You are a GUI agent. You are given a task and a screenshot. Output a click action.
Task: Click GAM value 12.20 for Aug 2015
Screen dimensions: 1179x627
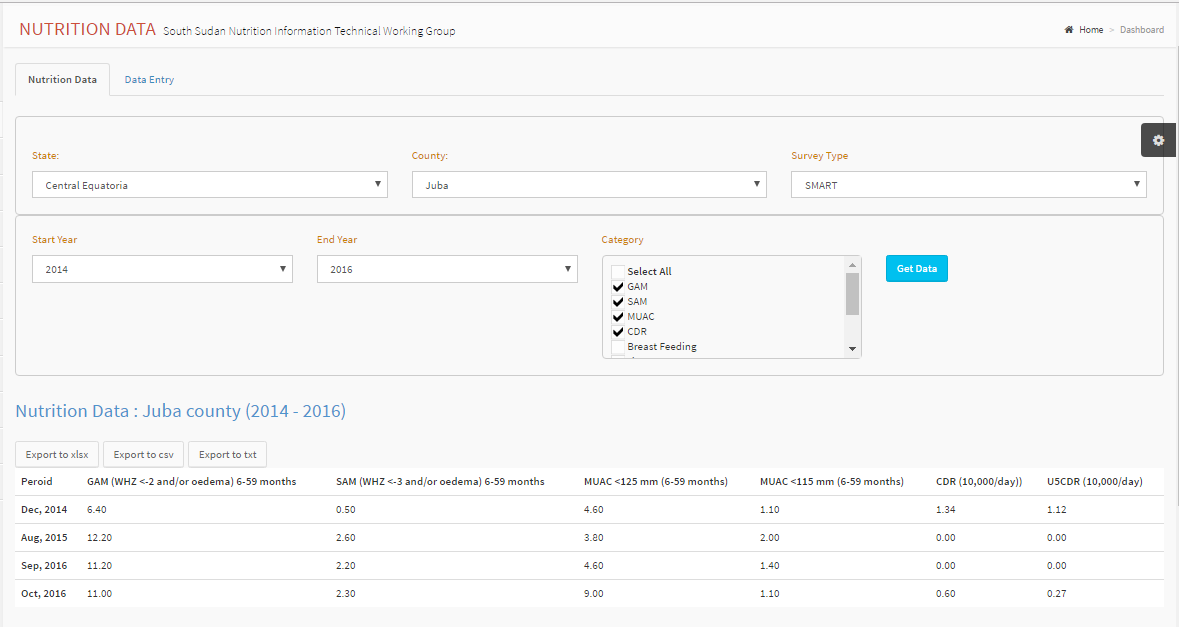(x=99, y=538)
